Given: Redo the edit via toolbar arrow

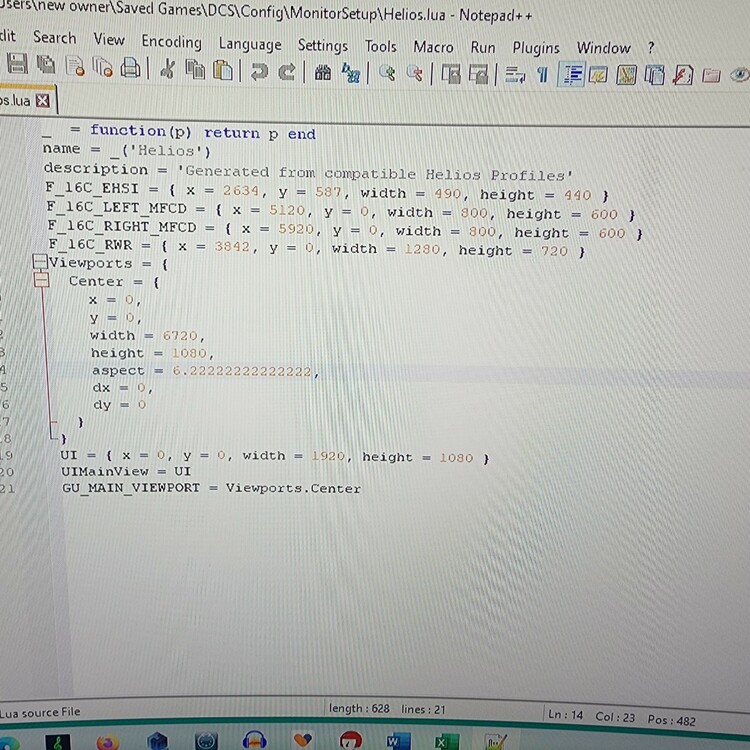Looking at the screenshot, I should [287, 72].
